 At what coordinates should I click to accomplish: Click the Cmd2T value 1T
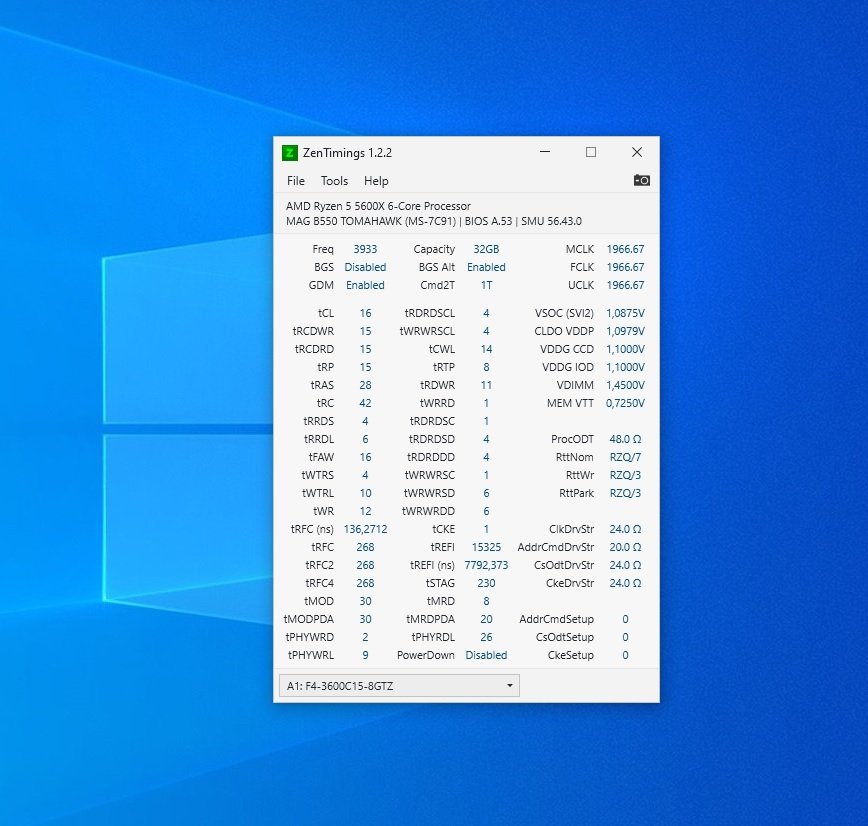click(x=486, y=285)
